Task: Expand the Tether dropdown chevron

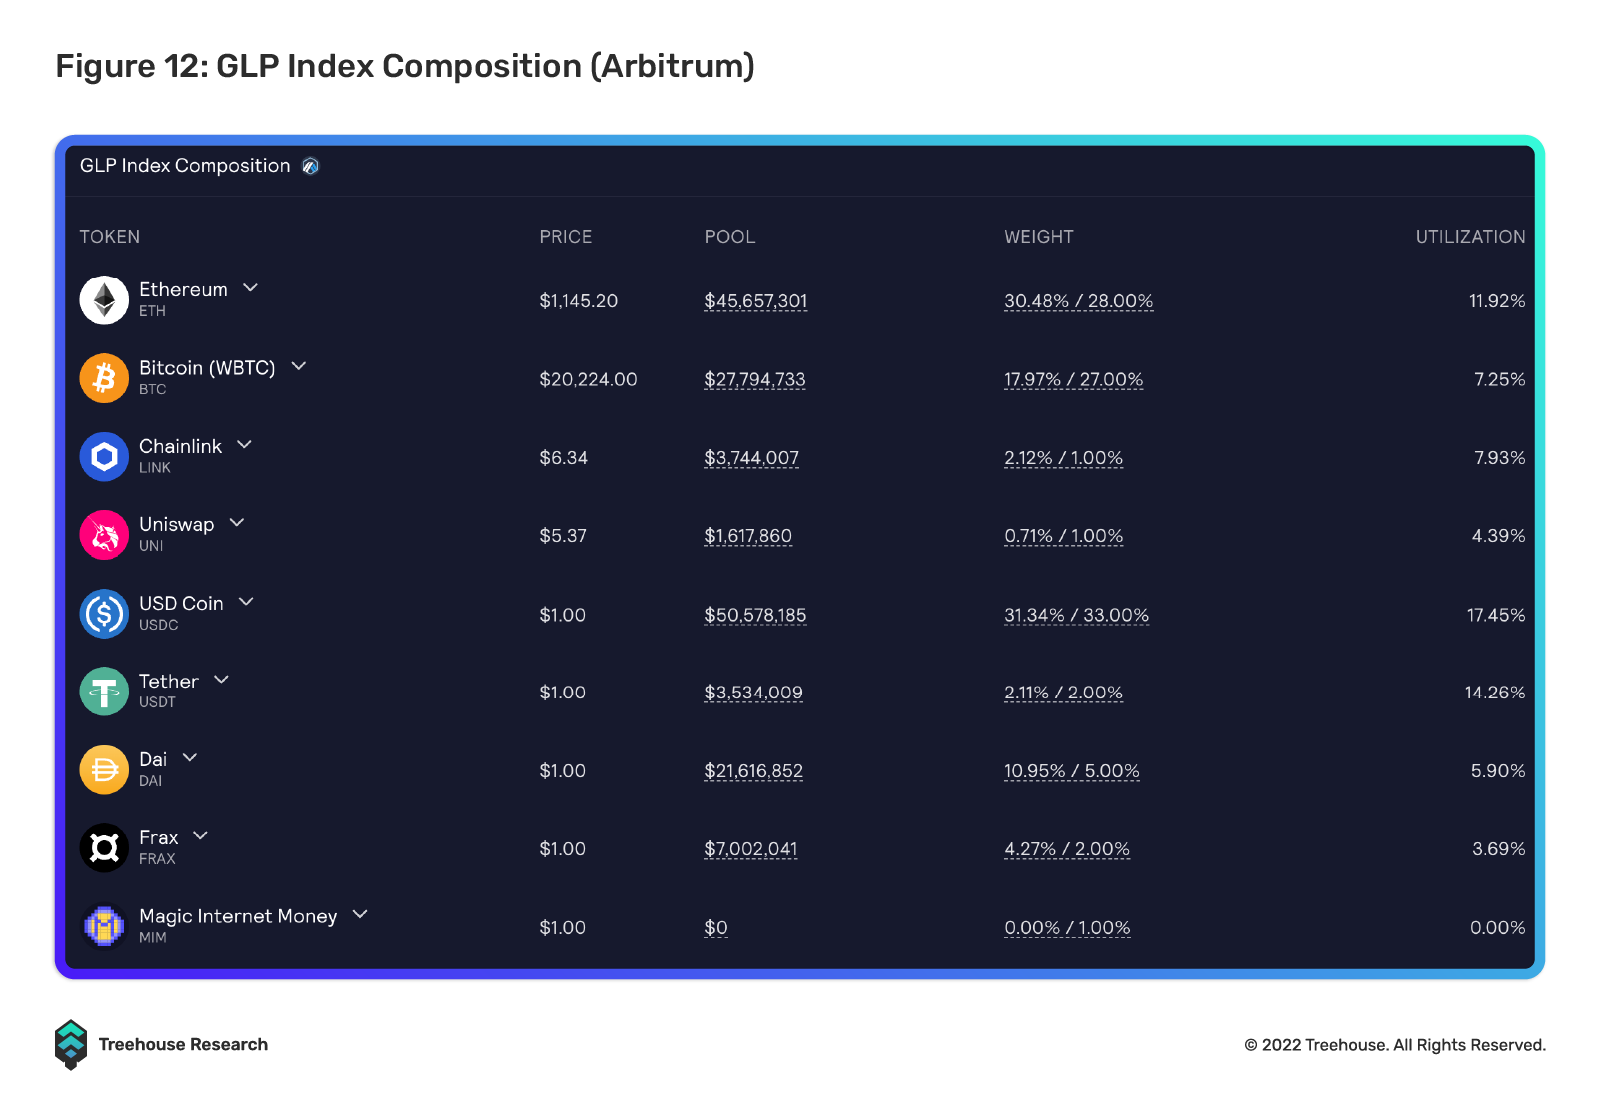Action: pyautogui.click(x=222, y=680)
